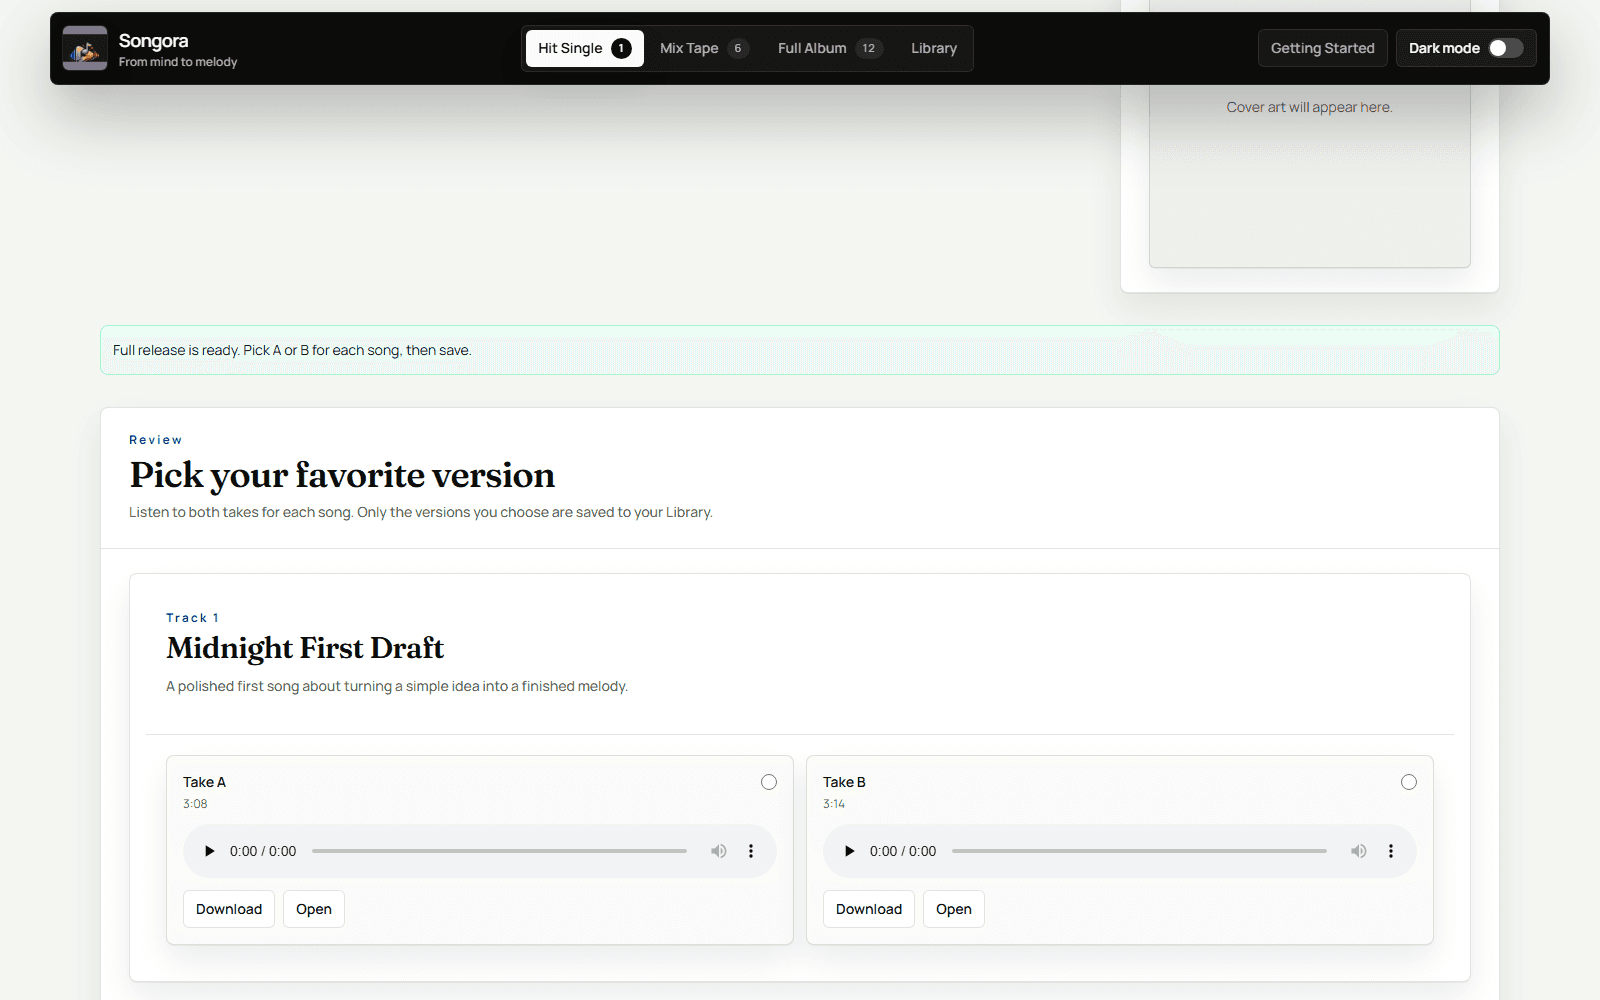Image resolution: width=1600 pixels, height=1000 pixels.
Task: Click the Songora logo icon
Action: coord(85,48)
